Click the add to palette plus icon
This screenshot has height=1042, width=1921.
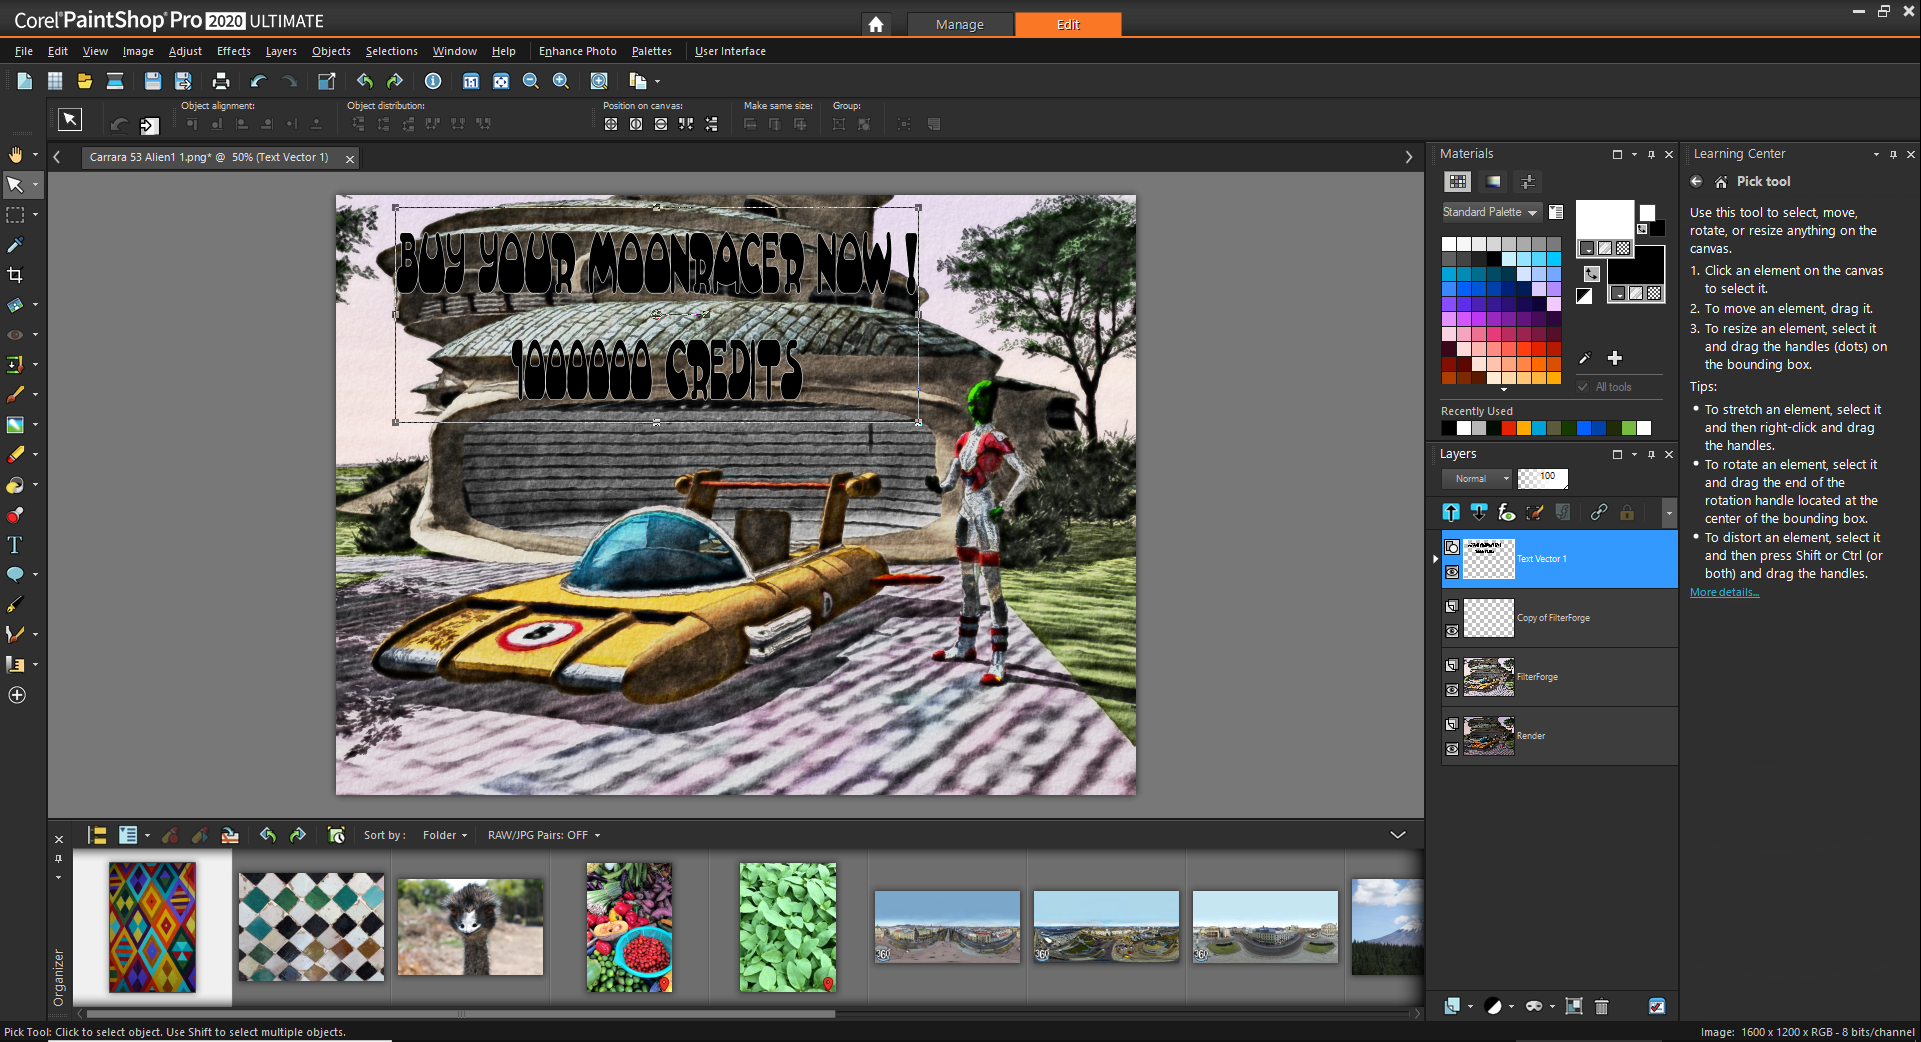(x=1615, y=358)
